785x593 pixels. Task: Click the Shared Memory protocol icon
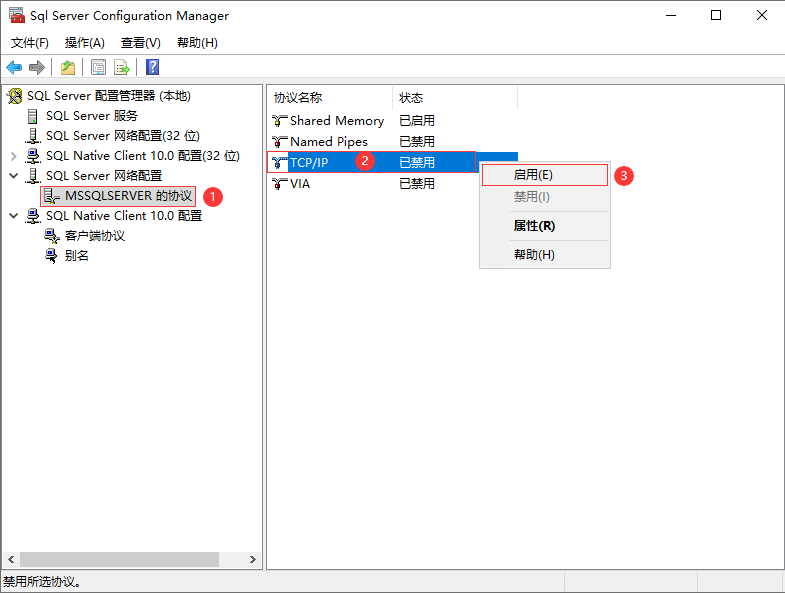click(x=279, y=121)
